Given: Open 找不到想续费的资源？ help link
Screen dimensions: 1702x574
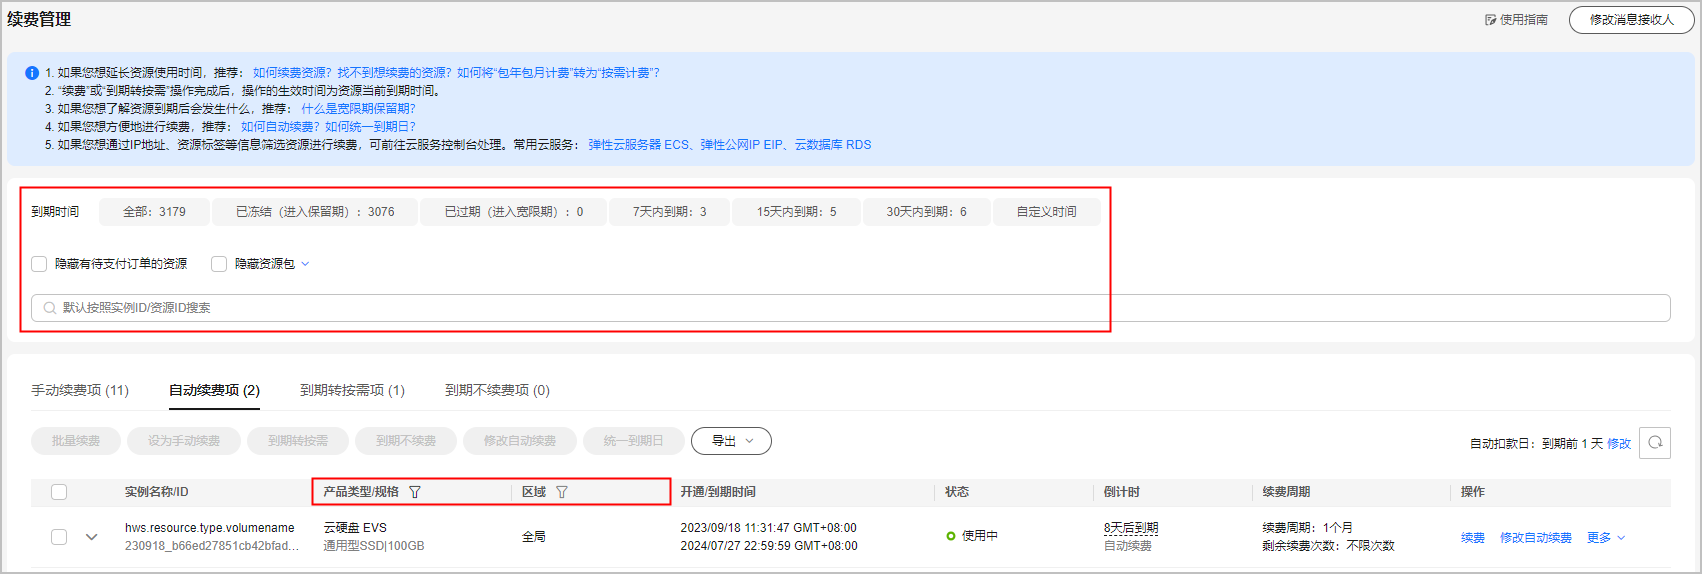Looking at the screenshot, I should [x=394, y=73].
